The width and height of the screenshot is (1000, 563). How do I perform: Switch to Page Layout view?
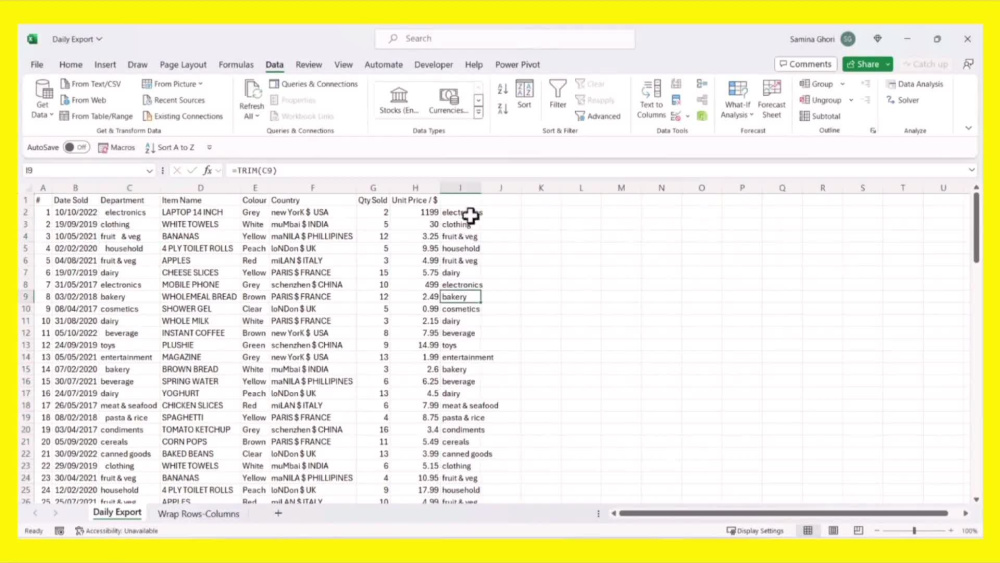[x=834, y=530]
